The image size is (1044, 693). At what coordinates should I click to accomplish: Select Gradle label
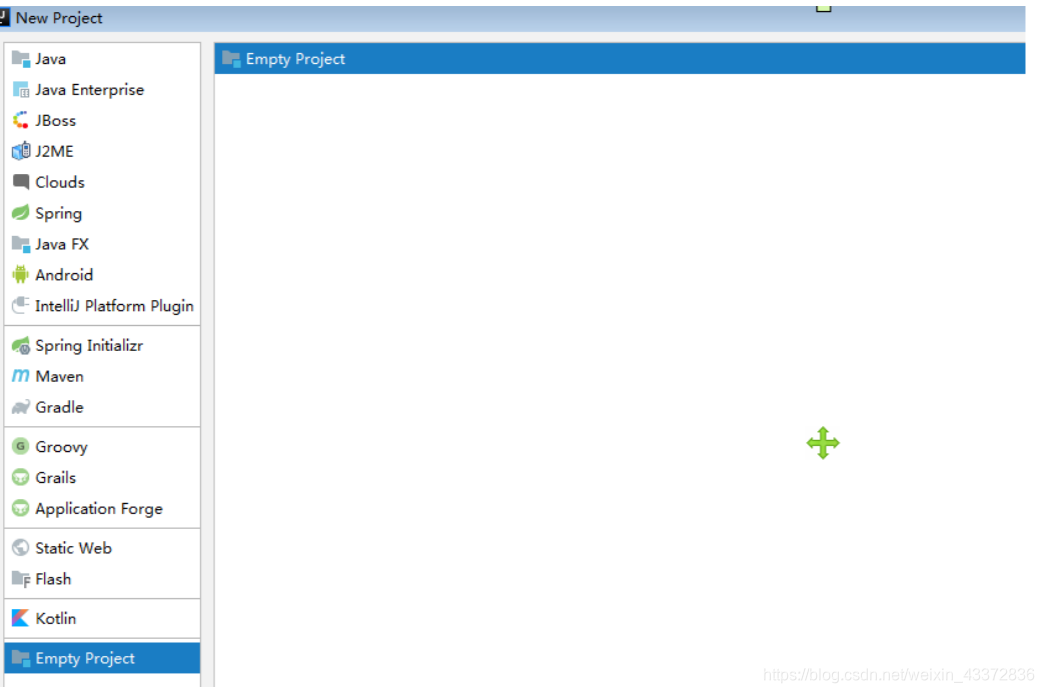[x=59, y=407]
